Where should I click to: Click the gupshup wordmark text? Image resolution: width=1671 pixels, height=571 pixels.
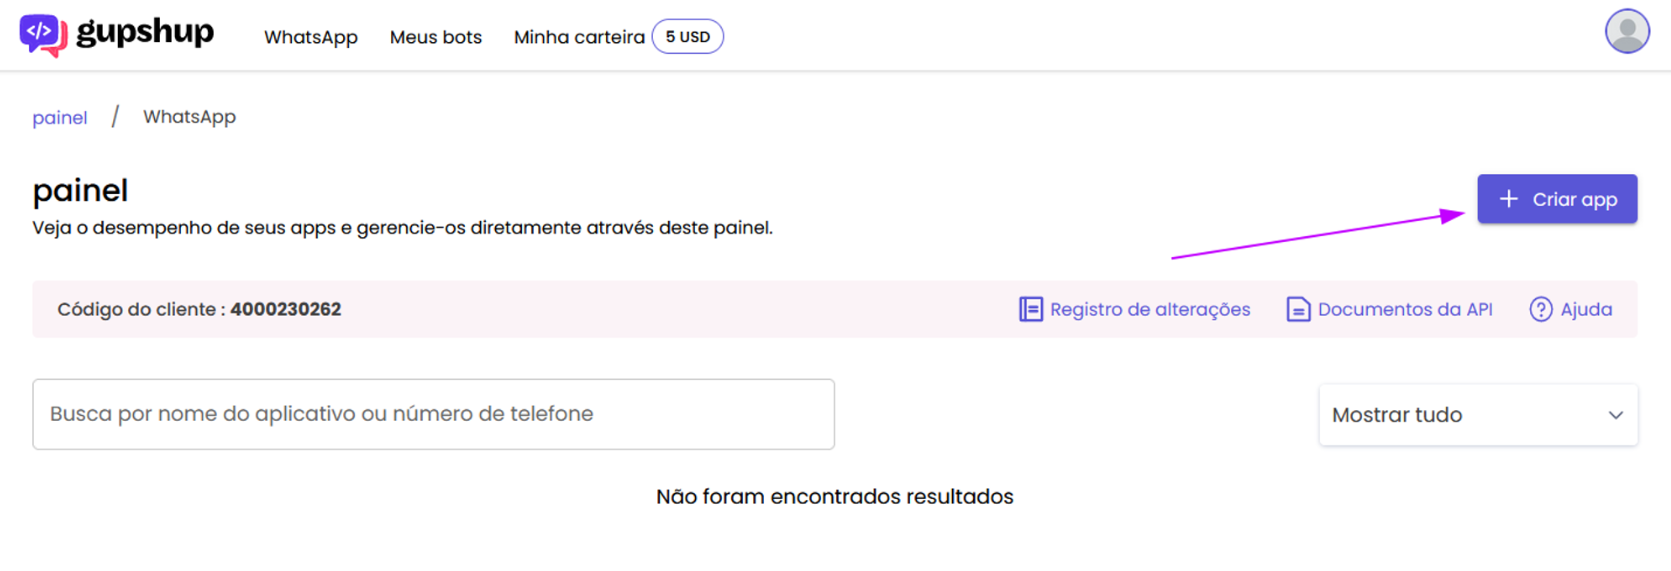point(145,32)
